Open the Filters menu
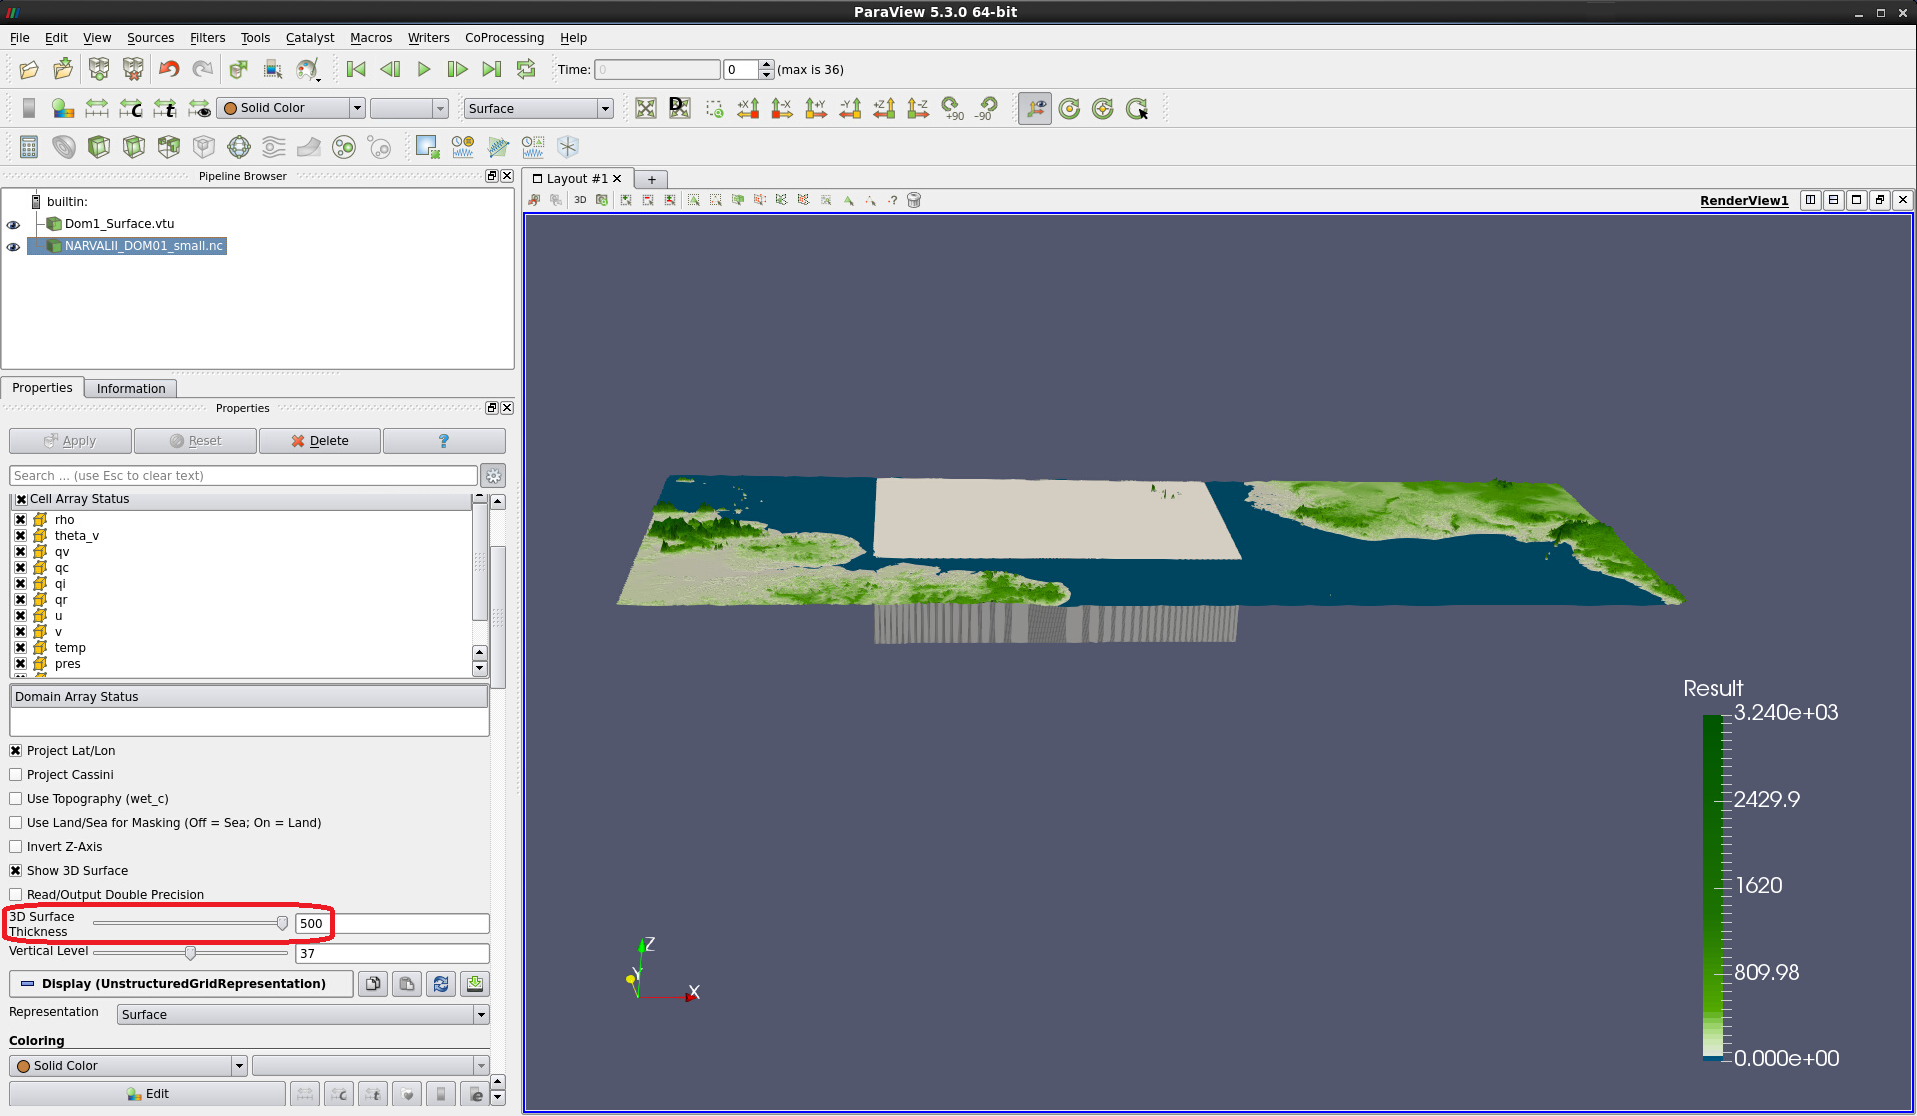 click(207, 38)
